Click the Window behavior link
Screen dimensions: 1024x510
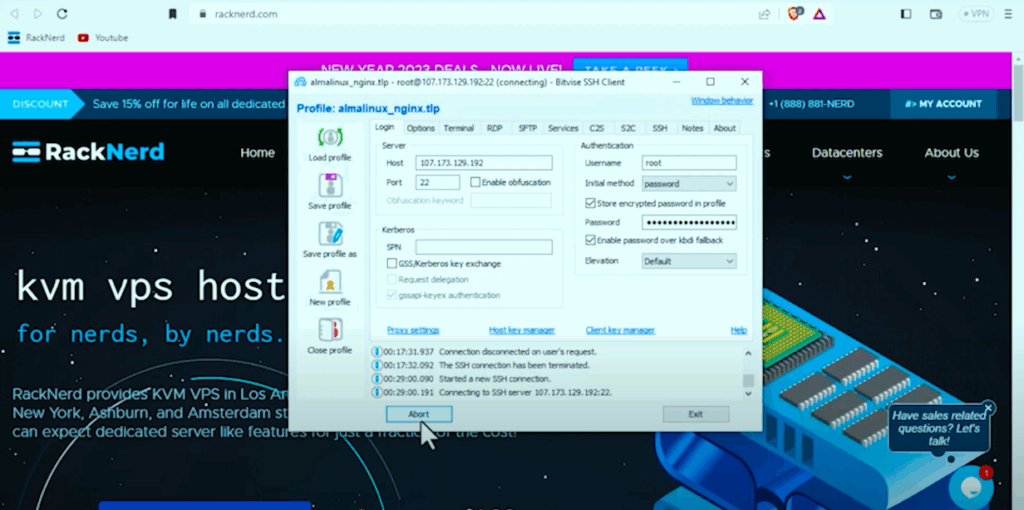coord(722,101)
